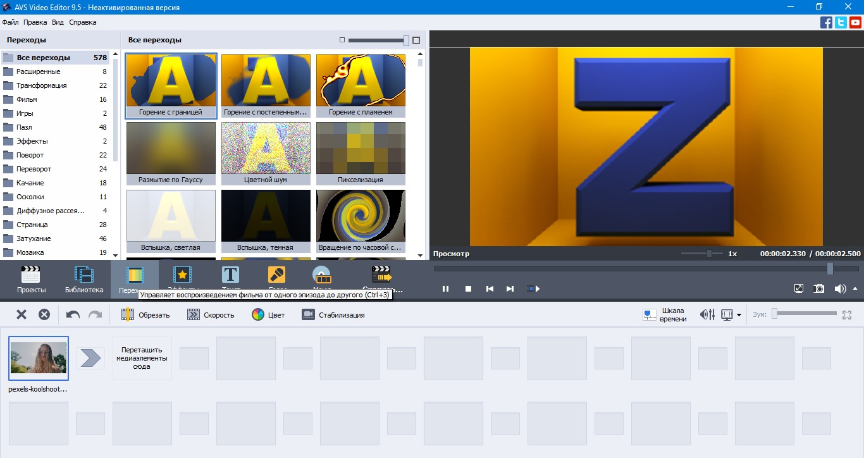
Task: Open the voice microphone icon
Action: point(276,274)
